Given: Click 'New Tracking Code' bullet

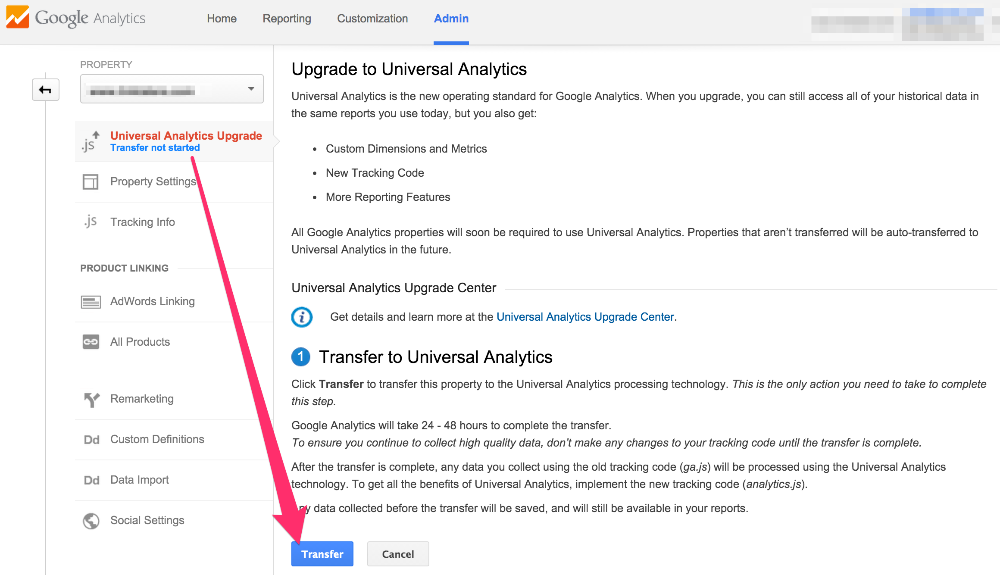Looking at the screenshot, I should tap(375, 173).
